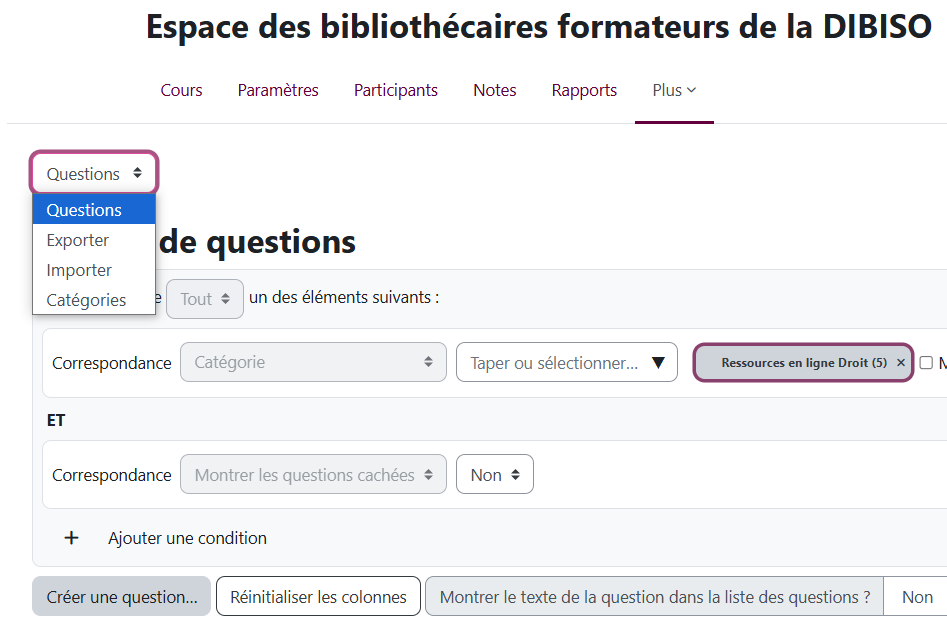Open the 'Questions' navigation dropdown
Image resolution: width=947 pixels, height=623 pixels.
(93, 172)
